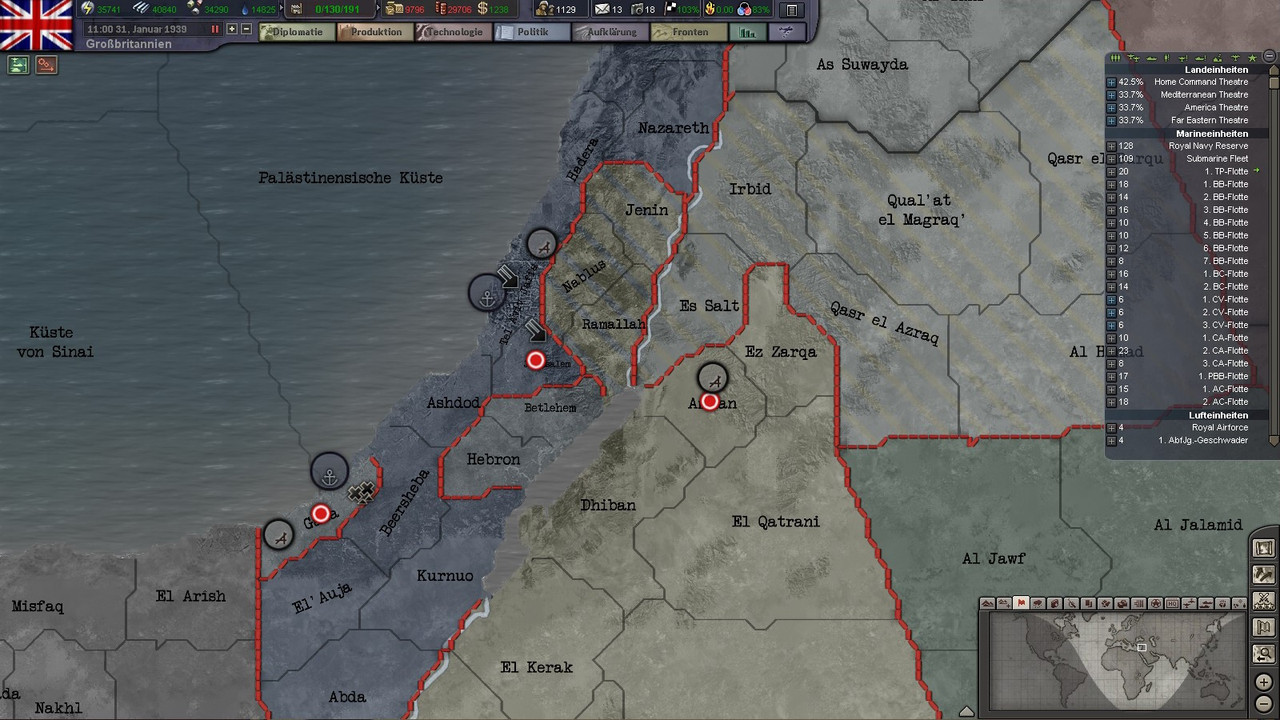Click the orange icon below the flag
The width and height of the screenshot is (1280, 720).
46,65
